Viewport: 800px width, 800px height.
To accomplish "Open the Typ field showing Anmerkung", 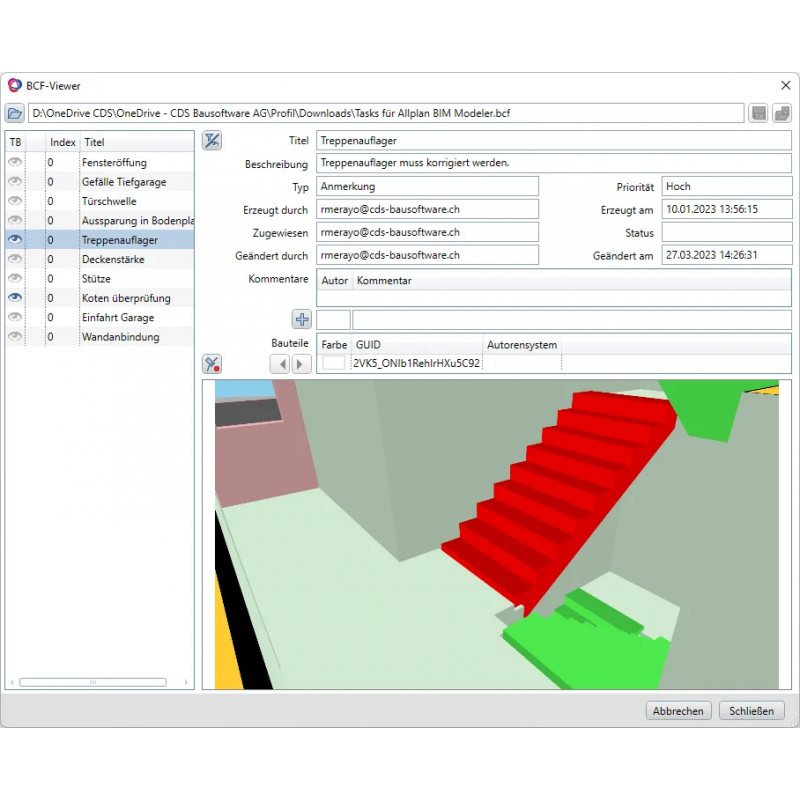I will 428,185.
